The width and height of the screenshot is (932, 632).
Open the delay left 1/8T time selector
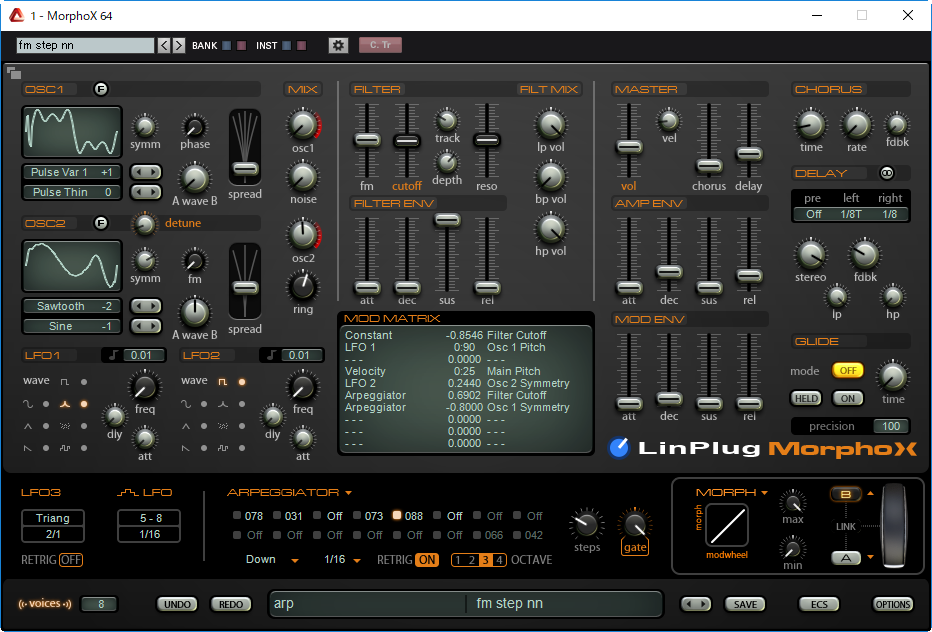tap(851, 214)
